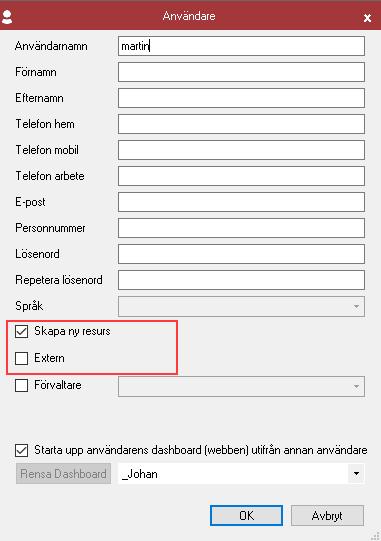Screen dimensions: 381x541
Task: Close the Användare dialog
Action: (x=368, y=18)
